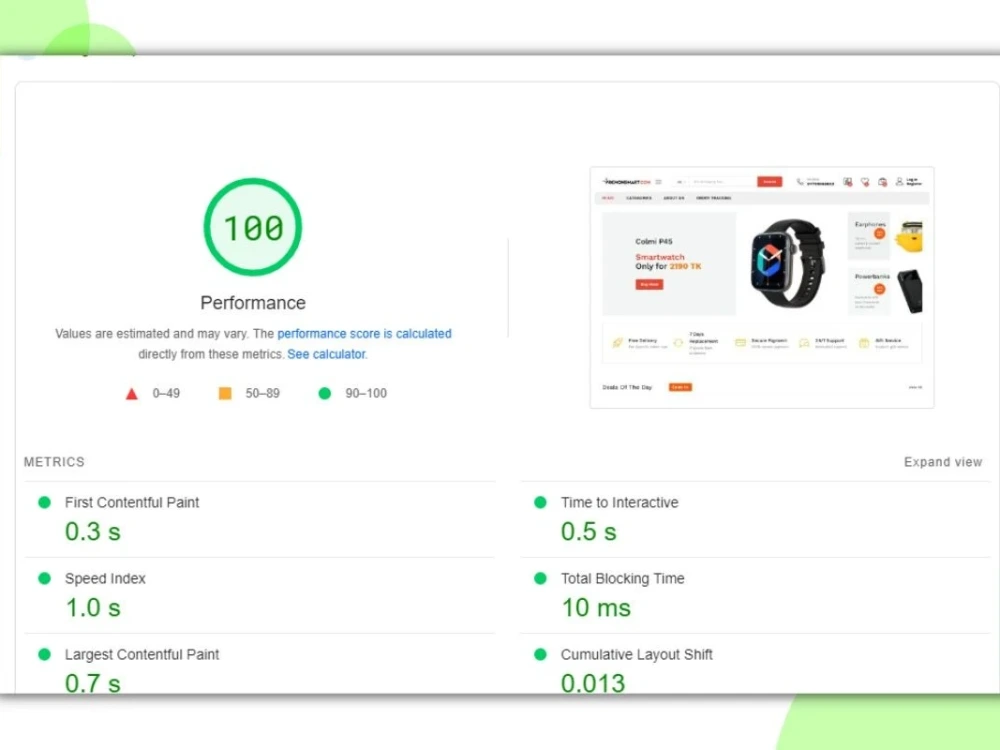Click the red search button in the site preview
Image resolution: width=1000 pixels, height=750 pixels.
point(770,182)
